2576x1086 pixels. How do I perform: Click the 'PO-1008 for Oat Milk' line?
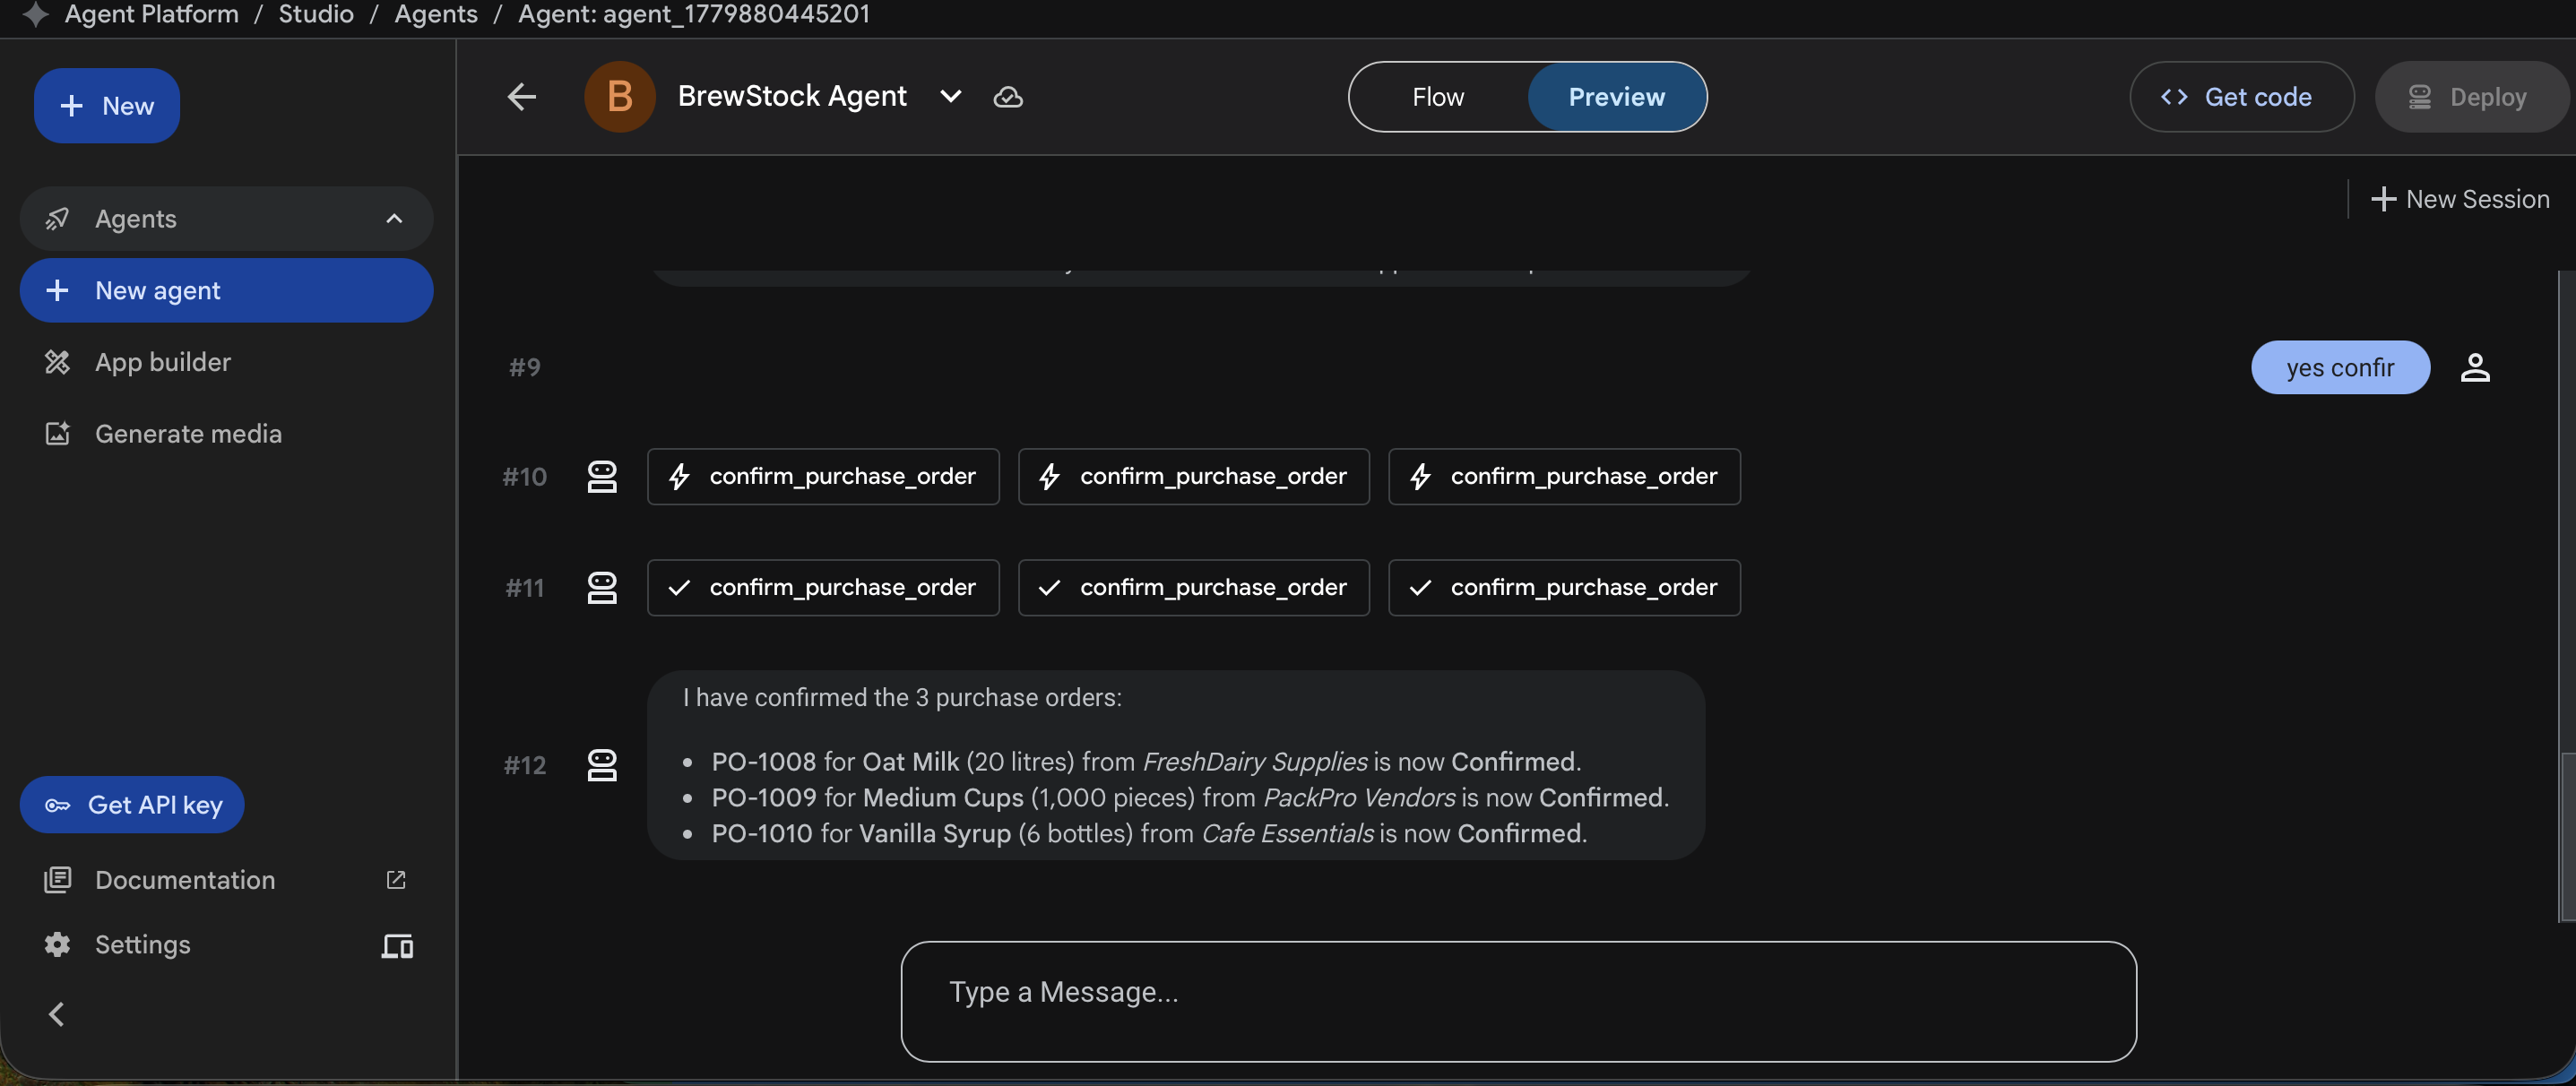pyautogui.click(x=1146, y=762)
